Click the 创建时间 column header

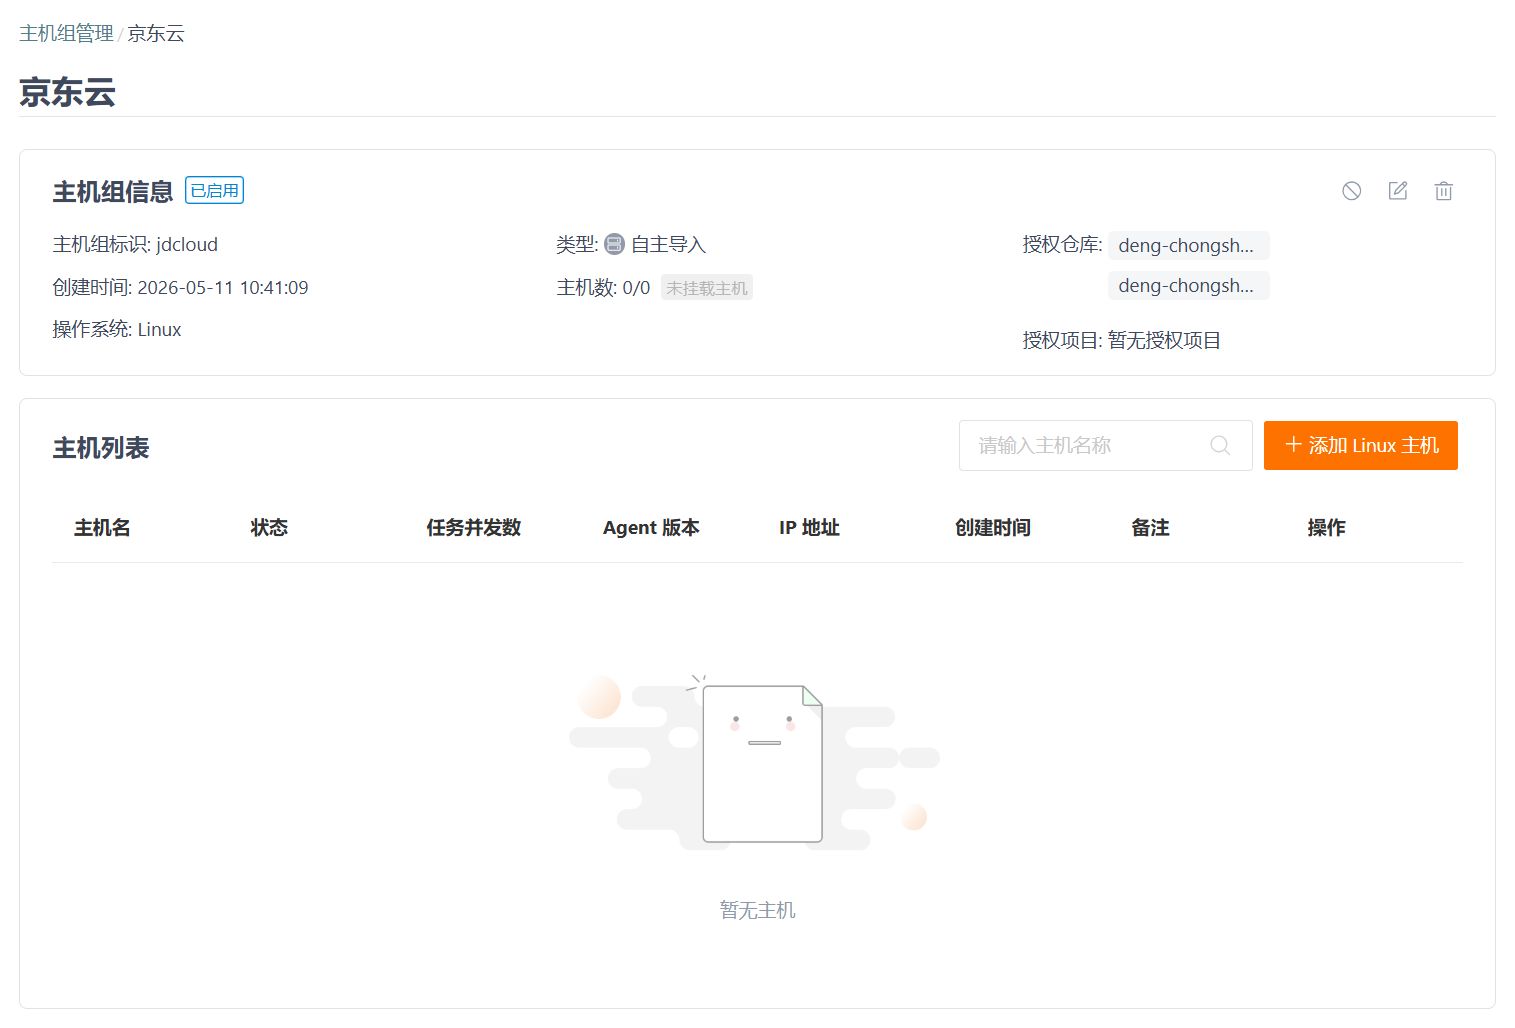click(x=993, y=527)
